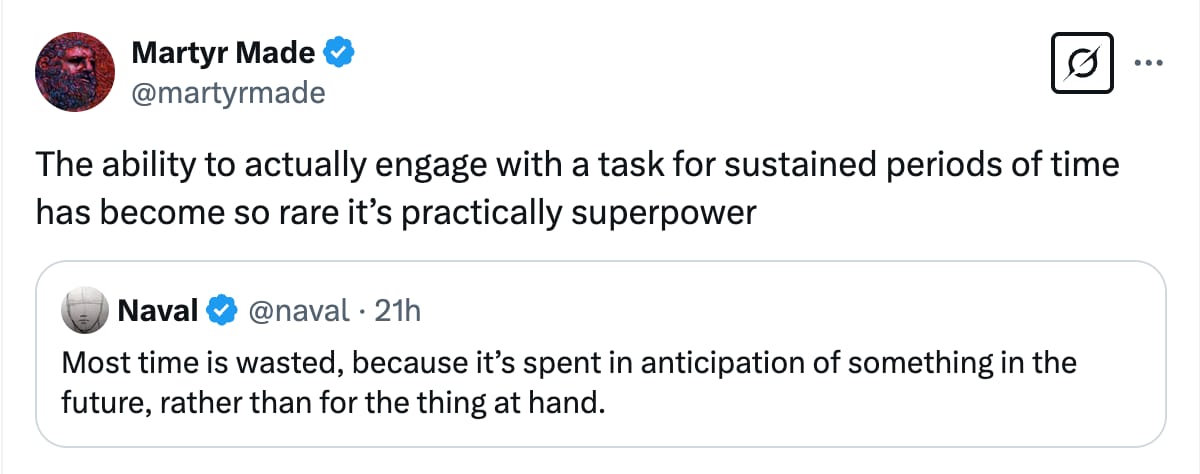Viewport: 1200px width, 474px height.
Task: Click the word "superpower" in the tweet
Action: click(664, 212)
